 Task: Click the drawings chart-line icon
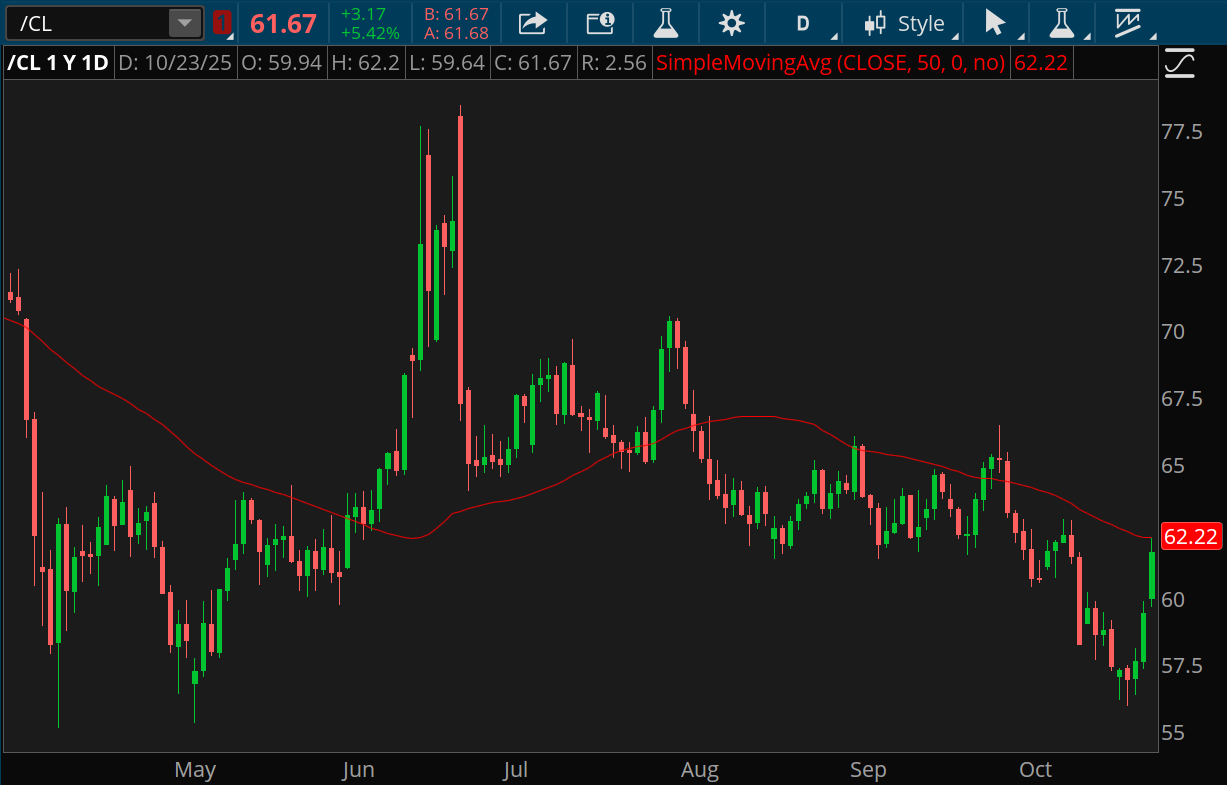(1128, 23)
